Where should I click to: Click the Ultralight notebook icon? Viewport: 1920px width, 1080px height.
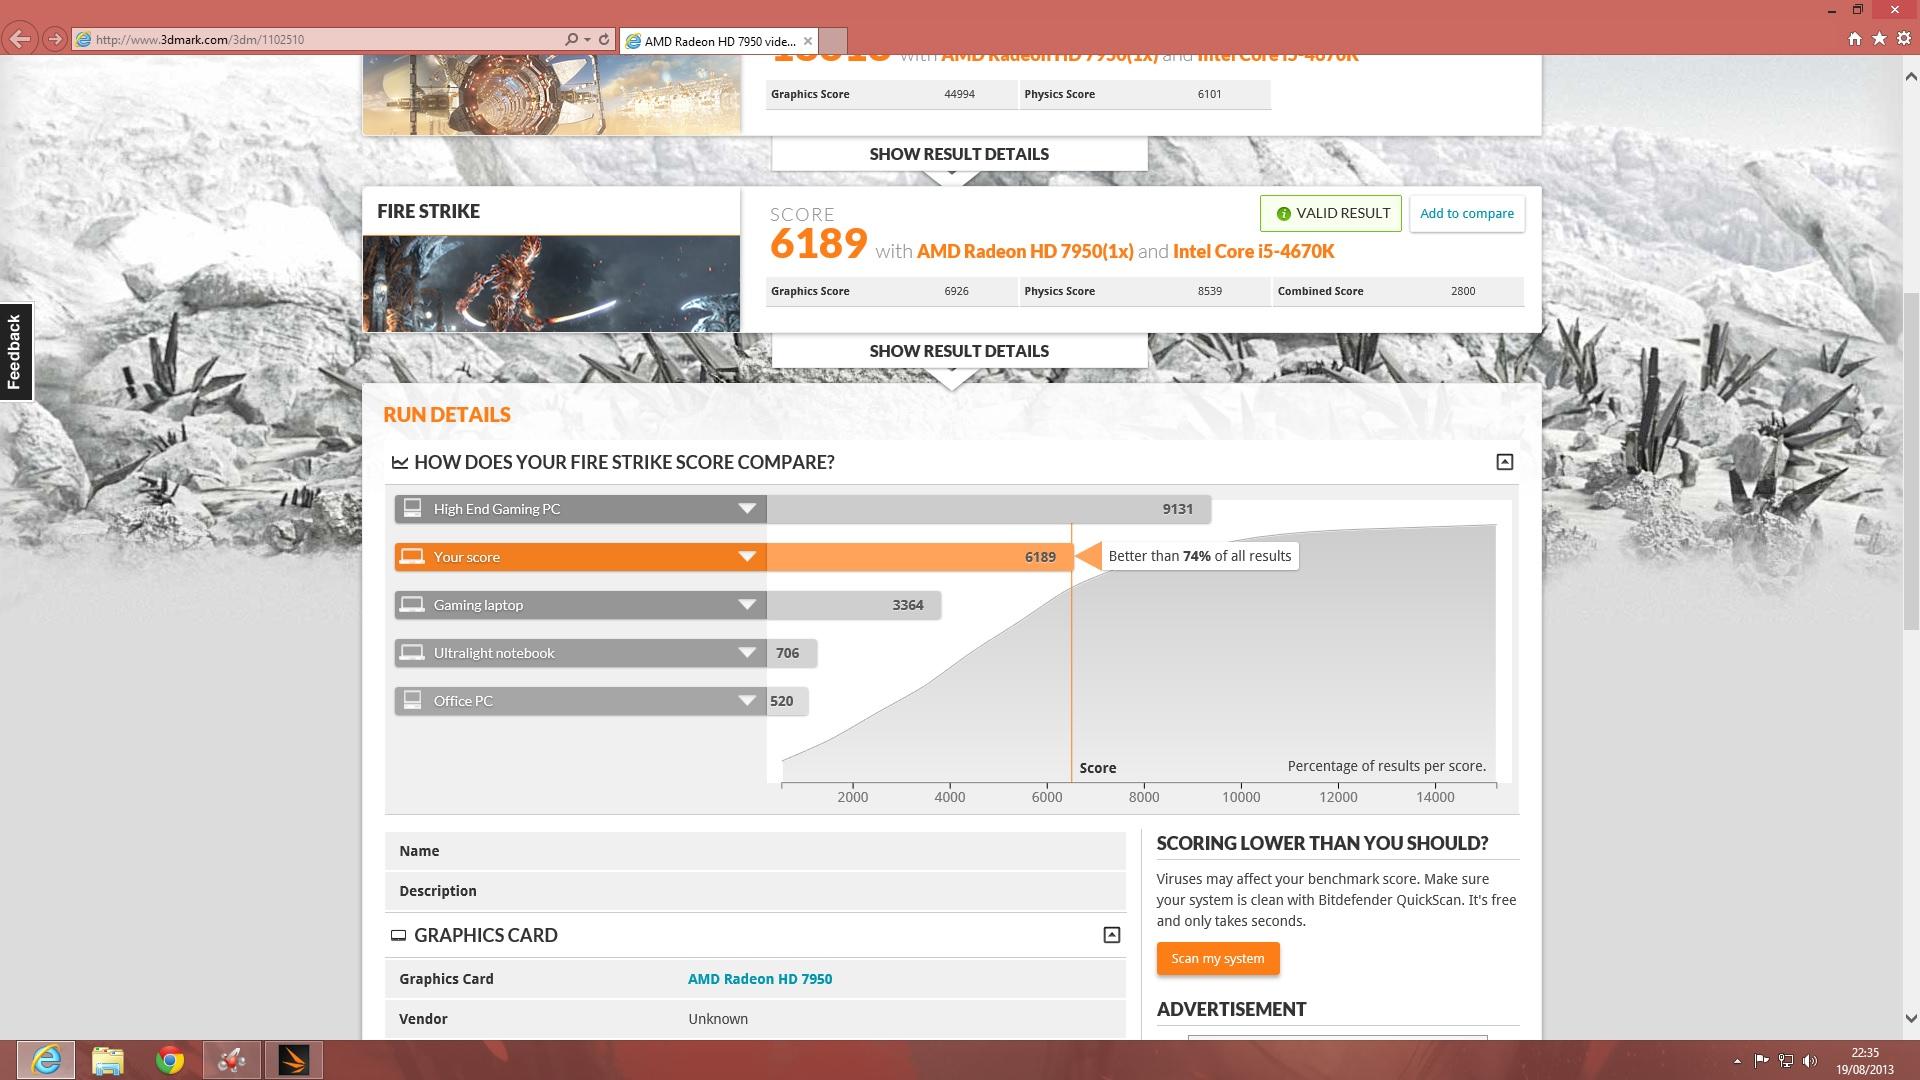pos(412,652)
